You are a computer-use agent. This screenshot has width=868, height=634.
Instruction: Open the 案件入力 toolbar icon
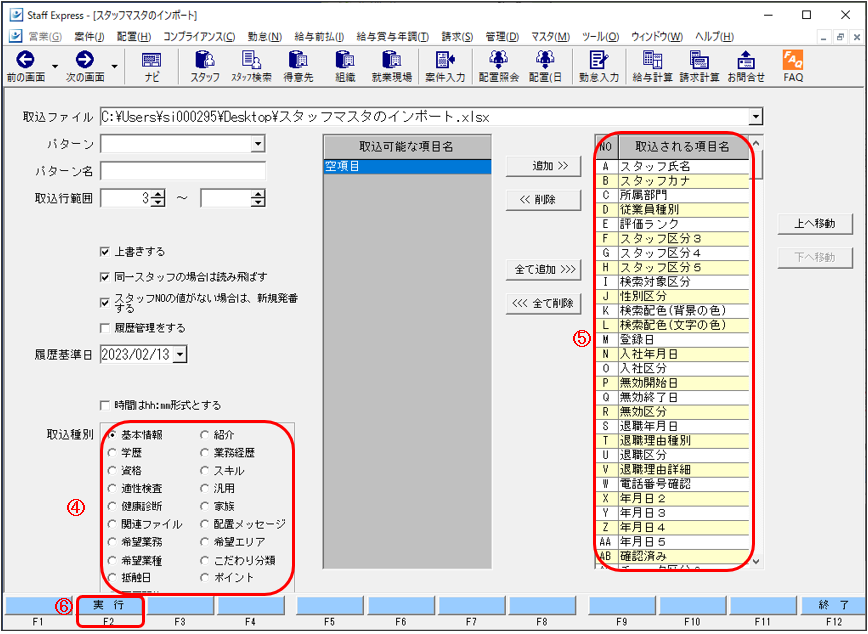tap(445, 66)
